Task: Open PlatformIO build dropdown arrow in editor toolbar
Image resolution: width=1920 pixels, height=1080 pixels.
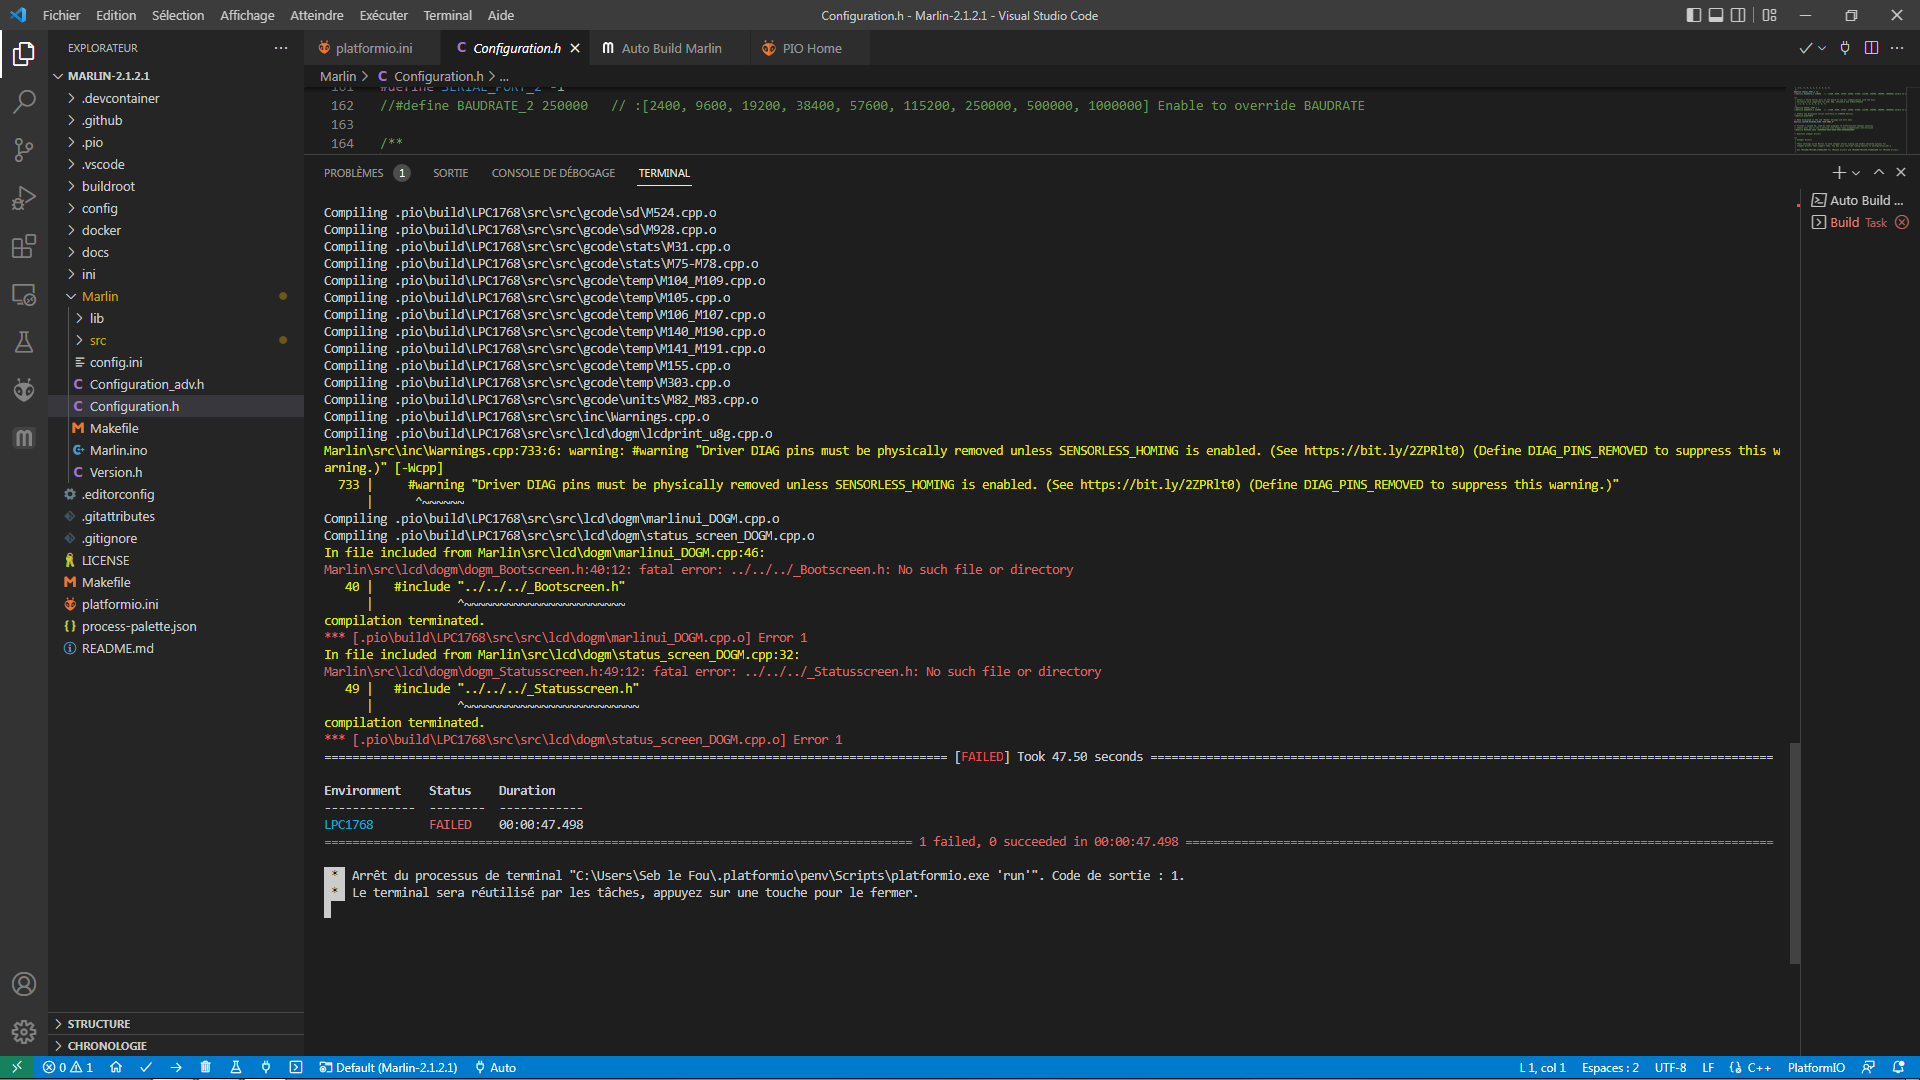Action: click(x=1823, y=48)
